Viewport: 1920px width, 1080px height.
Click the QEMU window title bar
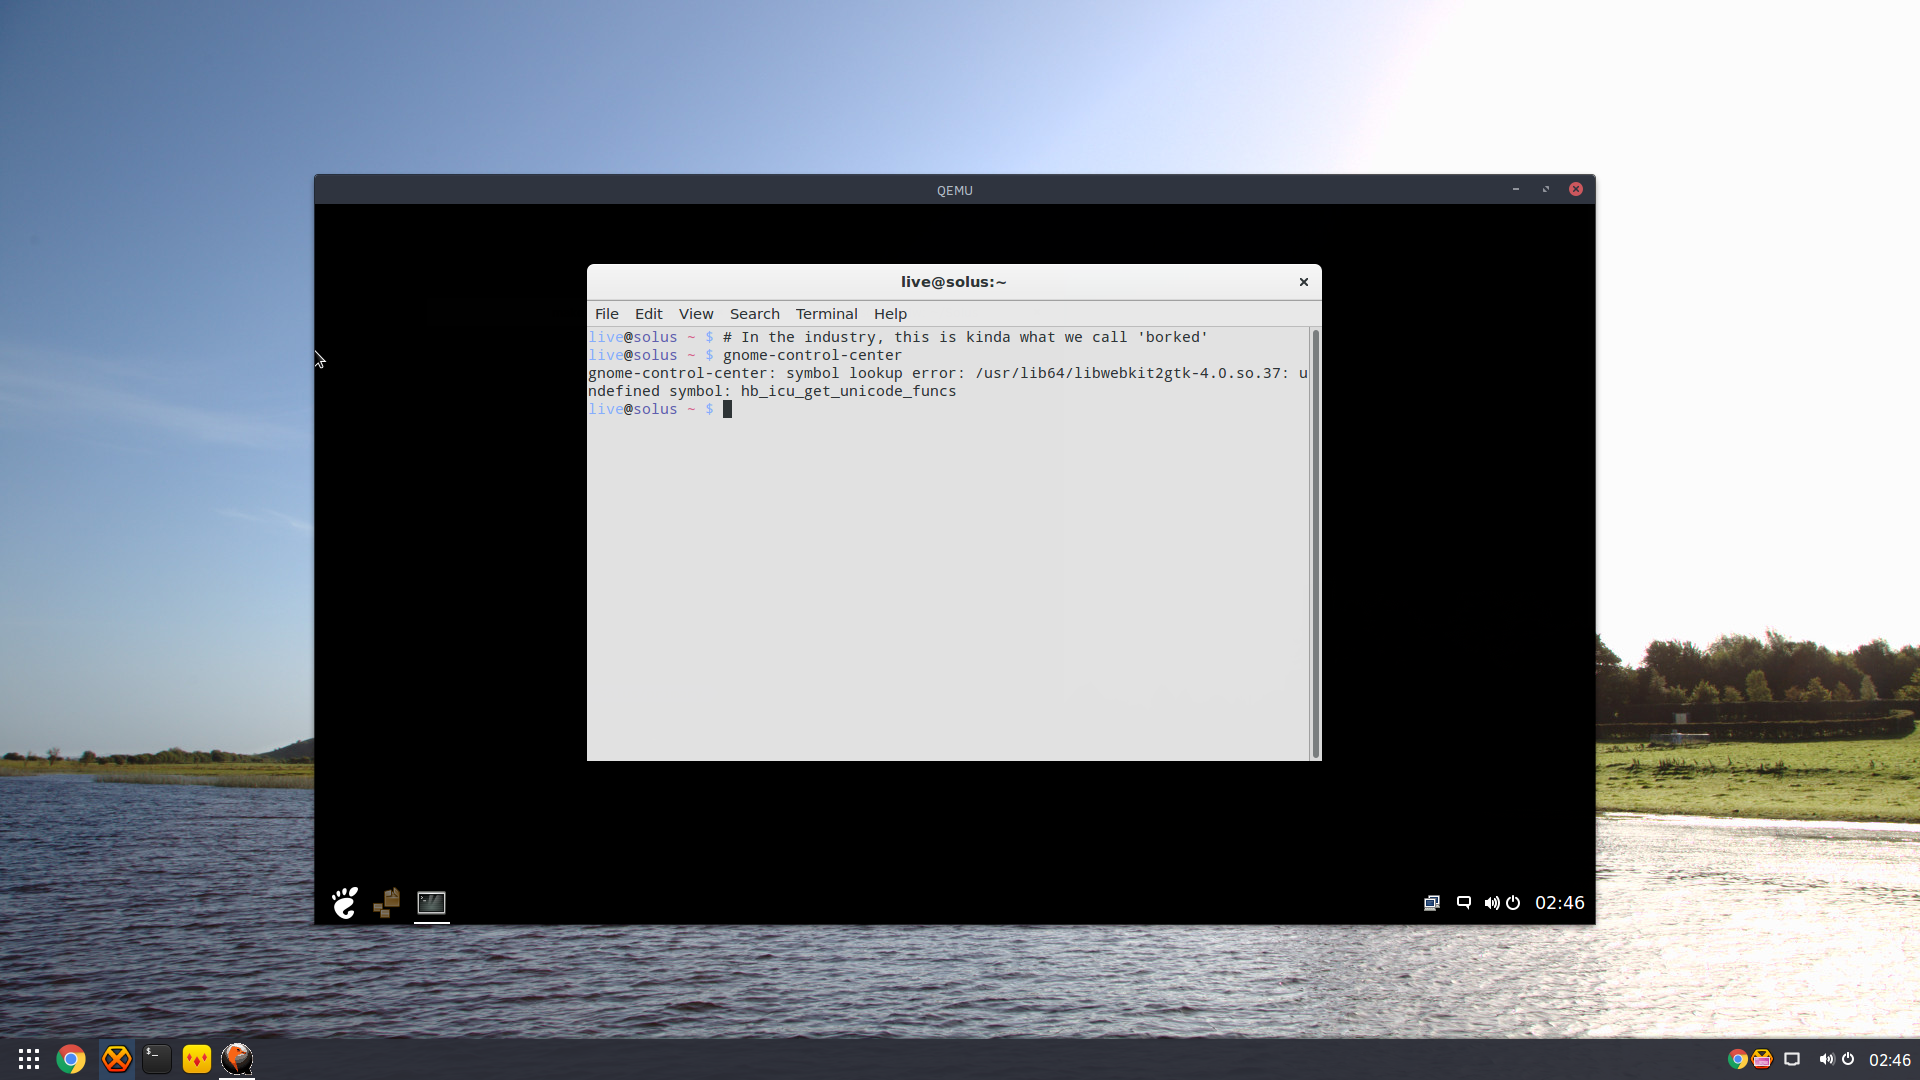[x=955, y=190]
